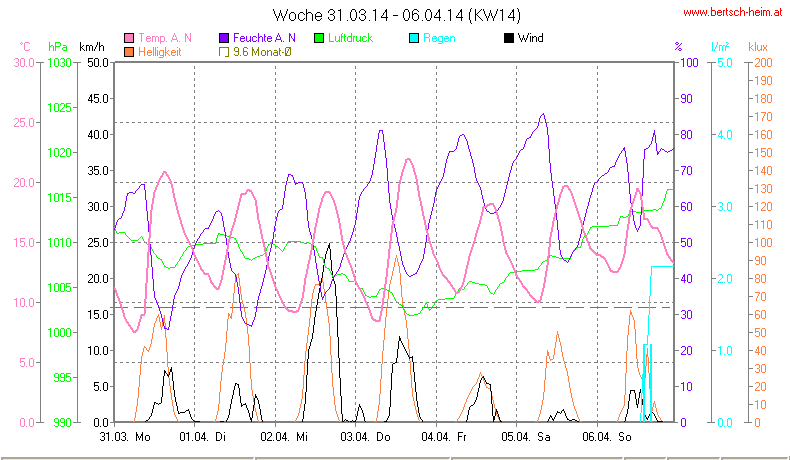Select the Helligkeit legend label
790x460 pixels.
pos(159,52)
